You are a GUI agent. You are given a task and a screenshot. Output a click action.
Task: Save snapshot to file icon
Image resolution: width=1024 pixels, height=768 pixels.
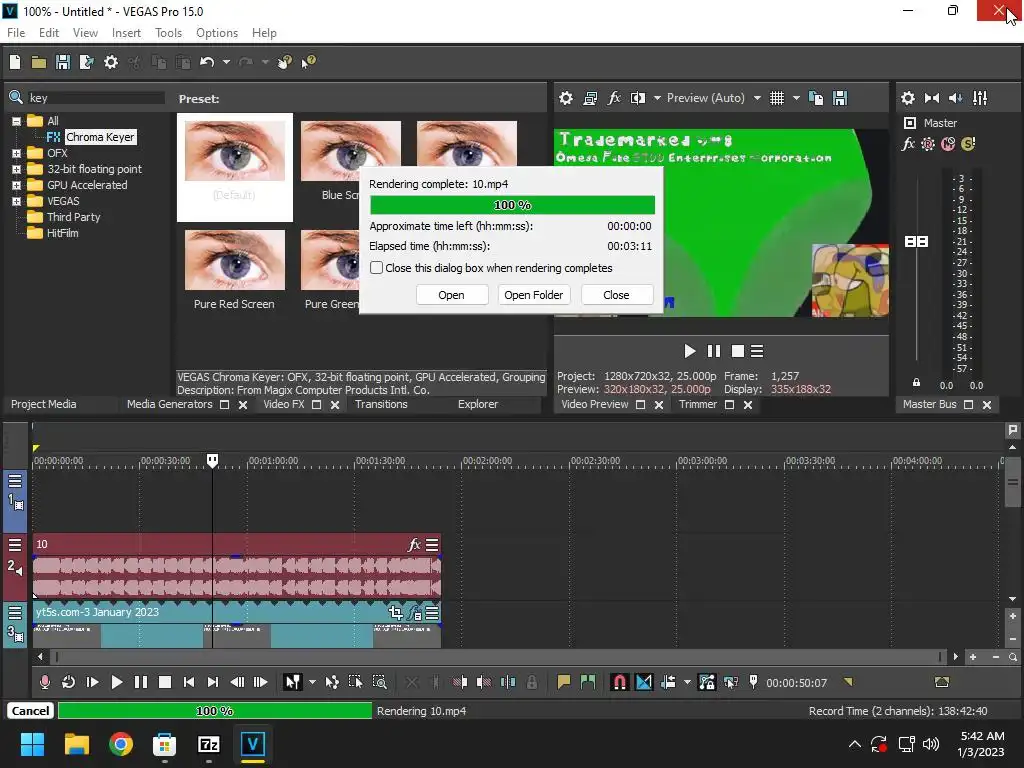pos(840,98)
